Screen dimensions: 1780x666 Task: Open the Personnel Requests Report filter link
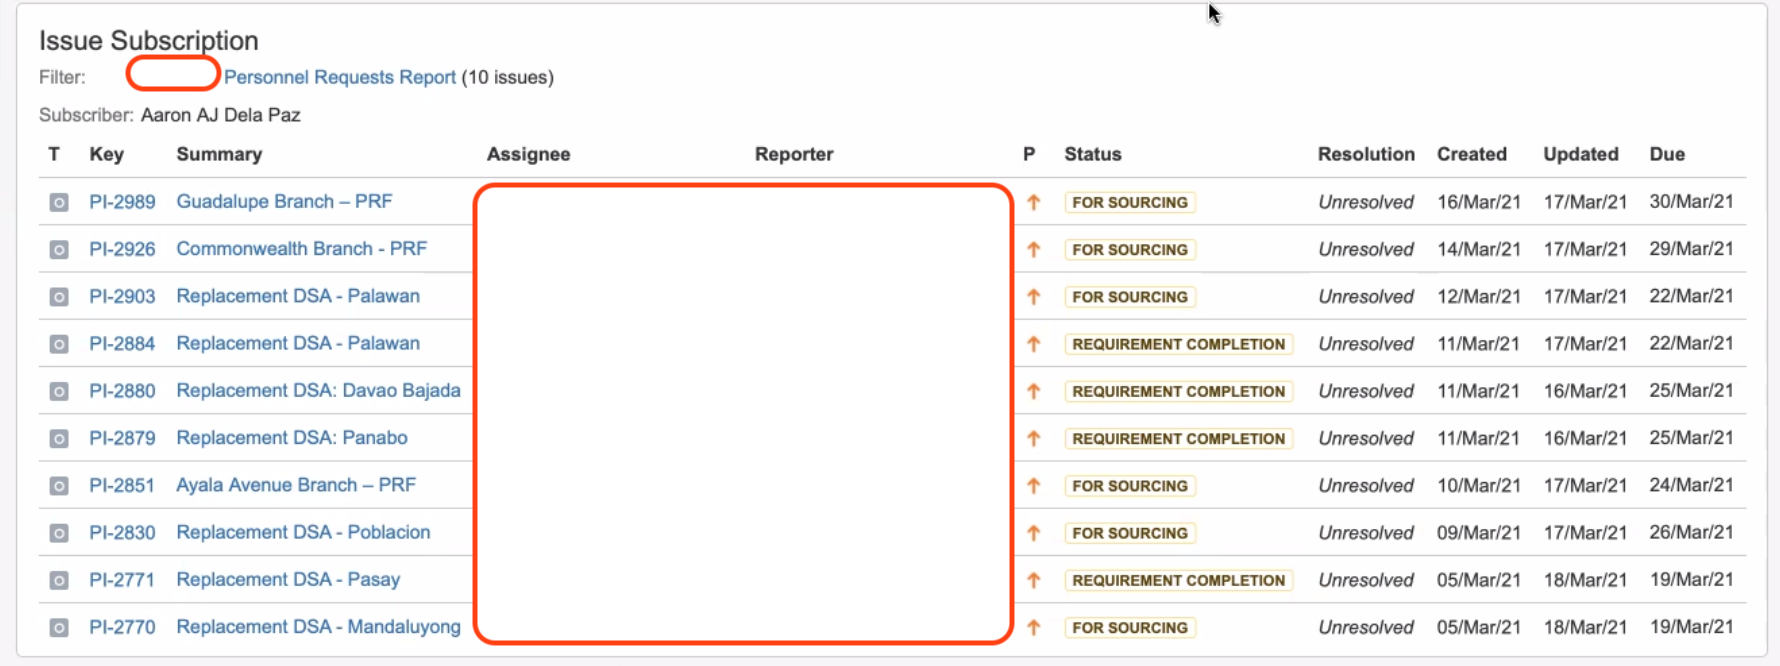(340, 77)
